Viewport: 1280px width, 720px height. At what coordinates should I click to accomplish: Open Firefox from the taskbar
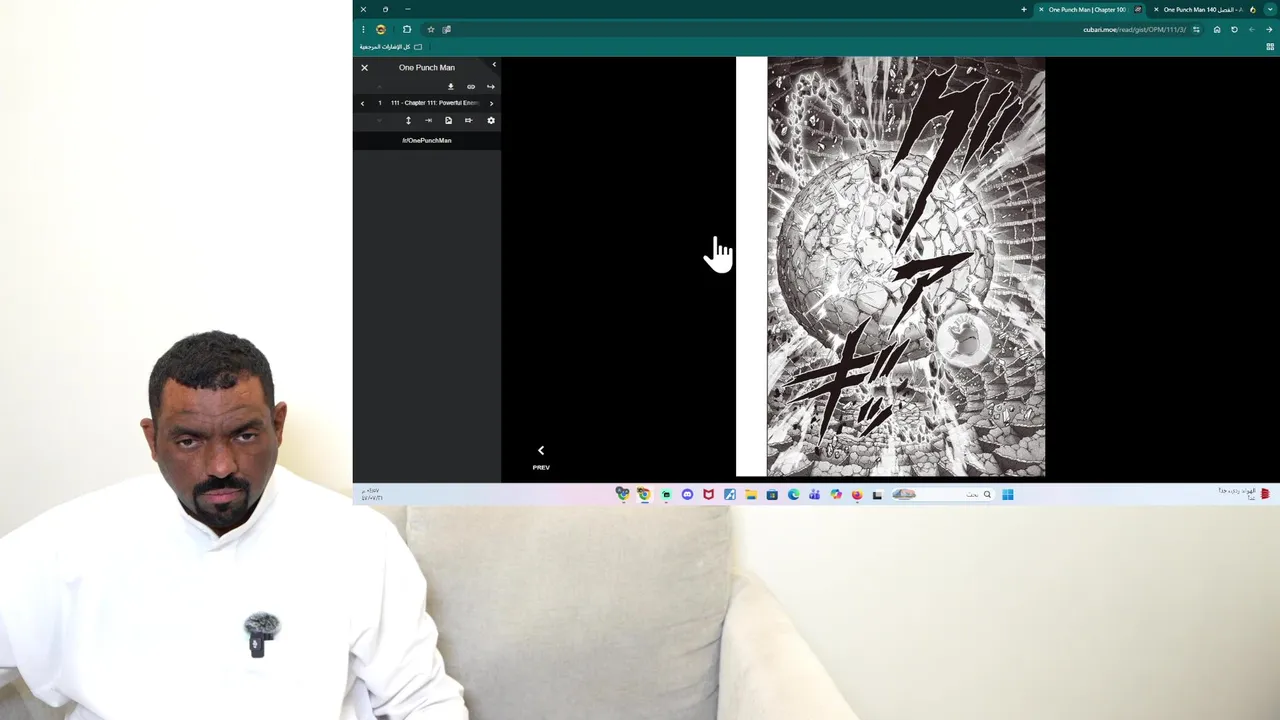[x=857, y=495]
